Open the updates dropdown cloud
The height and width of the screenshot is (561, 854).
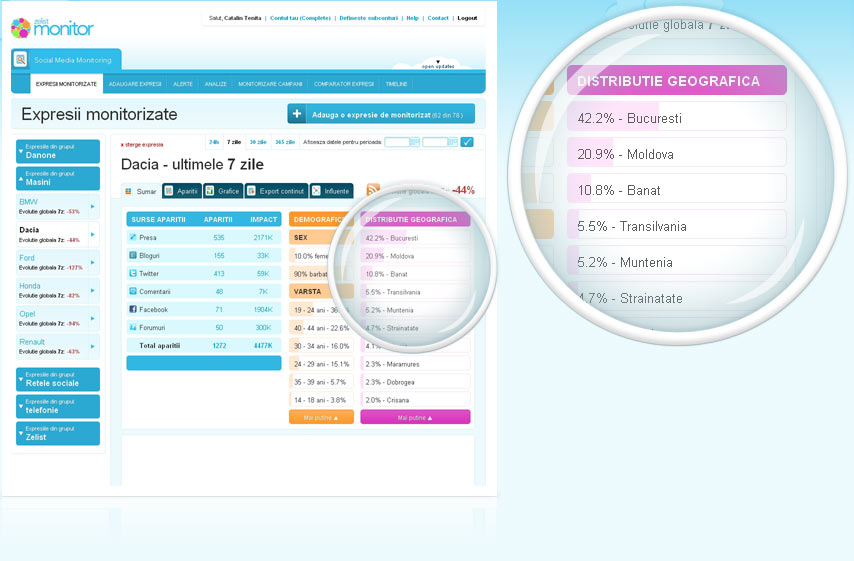(437, 64)
